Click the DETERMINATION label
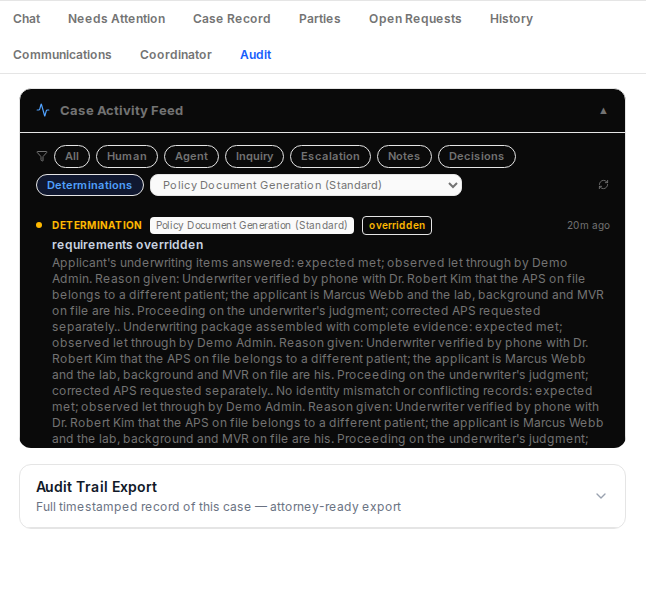This screenshot has height=605, width=646. coord(97,225)
